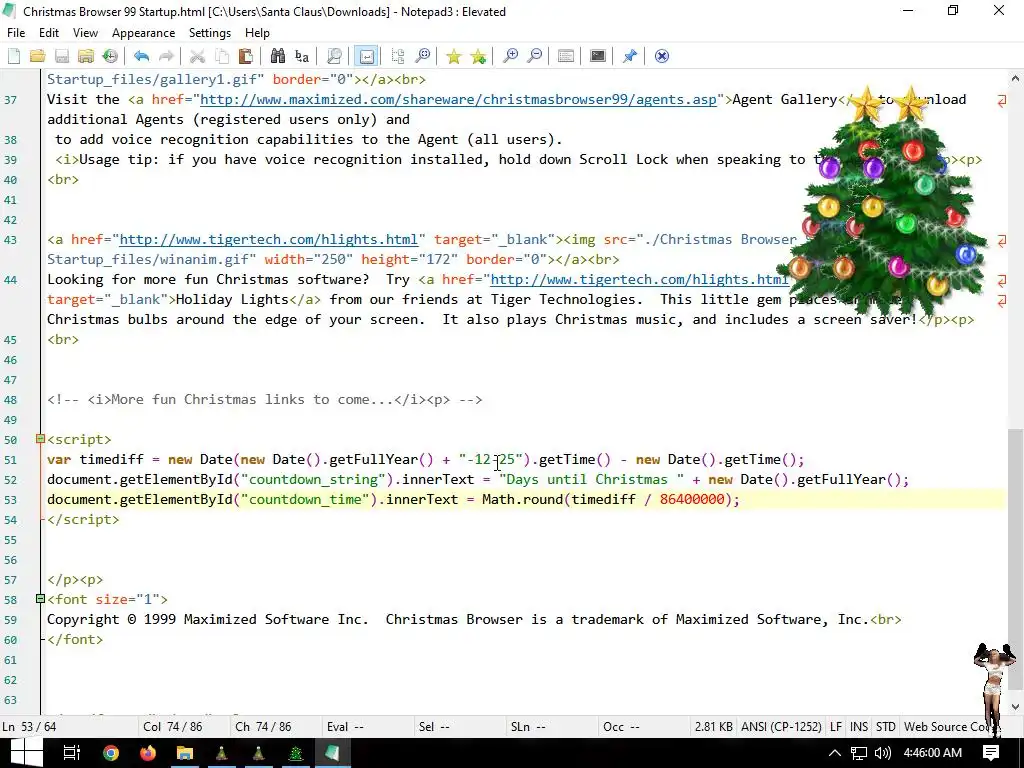Image resolution: width=1024 pixels, height=768 pixels.
Task: Click the focused view magnifier icon
Action: tap(423, 56)
